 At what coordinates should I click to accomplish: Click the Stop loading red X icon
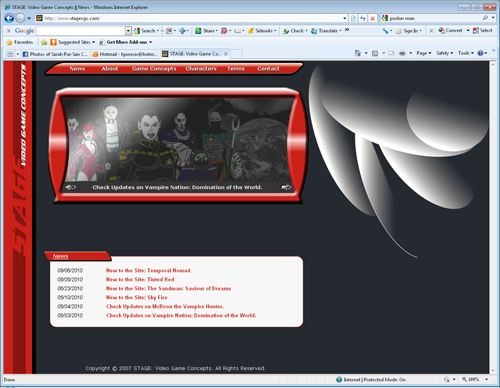(x=373, y=18)
